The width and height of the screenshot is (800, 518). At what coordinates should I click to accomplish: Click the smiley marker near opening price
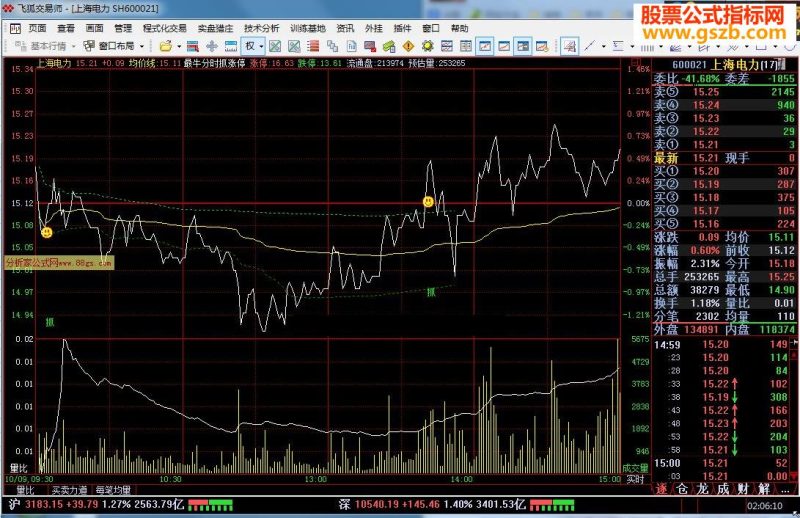coord(46,232)
